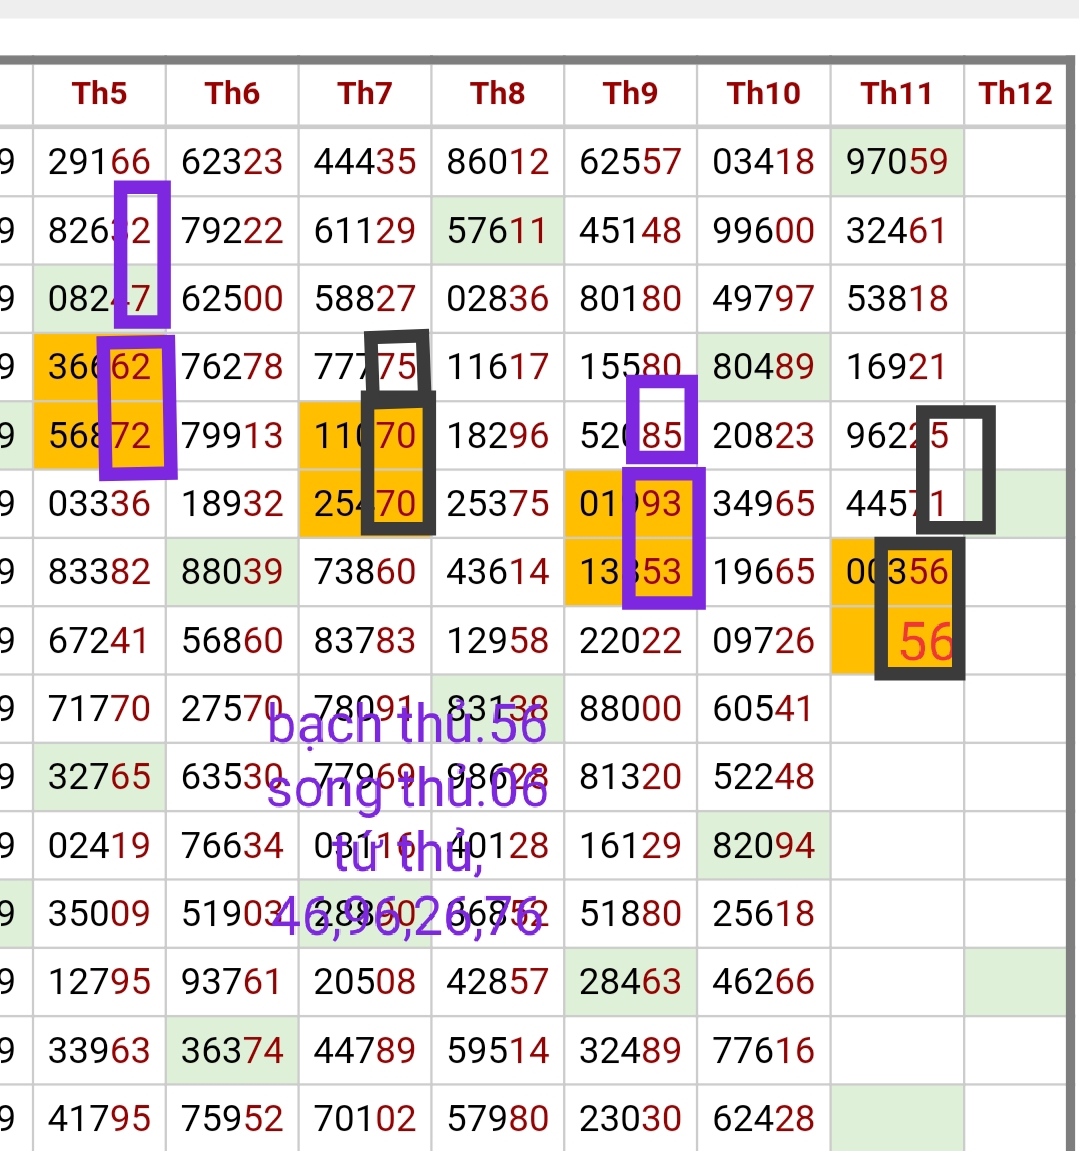Select the 20823 cell

point(763,436)
